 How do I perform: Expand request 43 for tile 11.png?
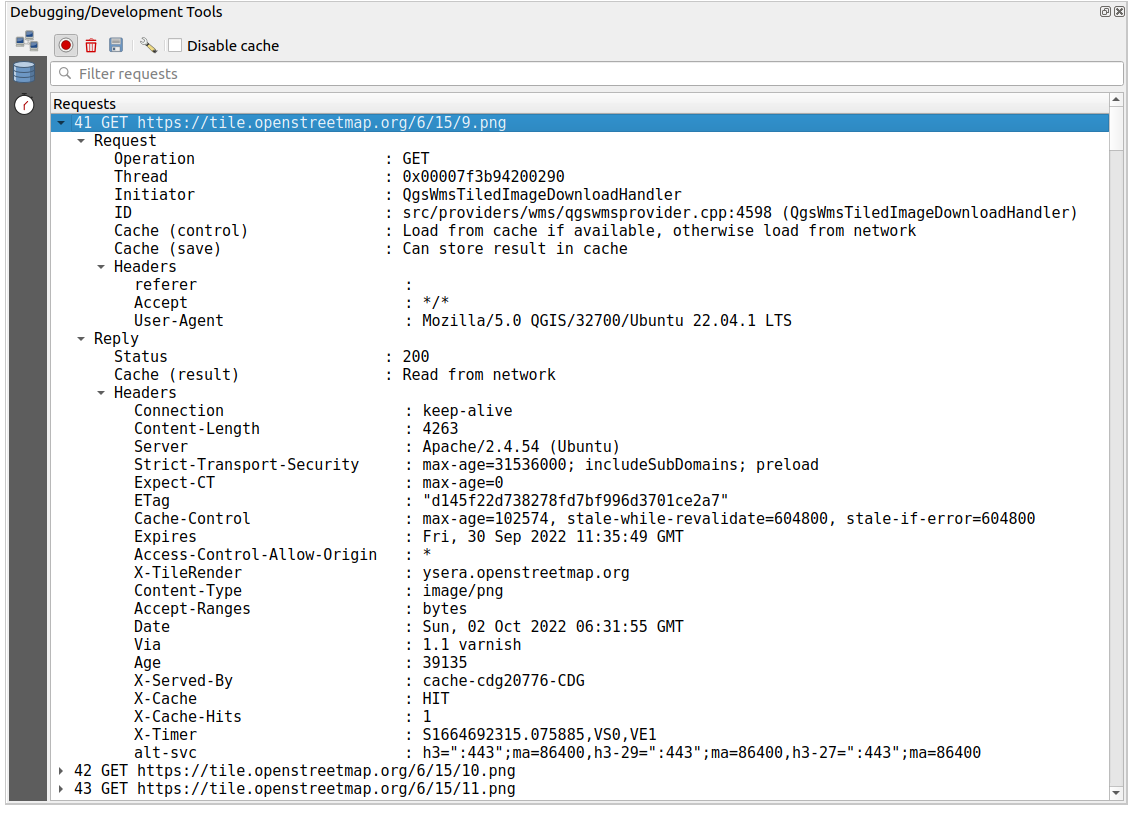[59, 789]
